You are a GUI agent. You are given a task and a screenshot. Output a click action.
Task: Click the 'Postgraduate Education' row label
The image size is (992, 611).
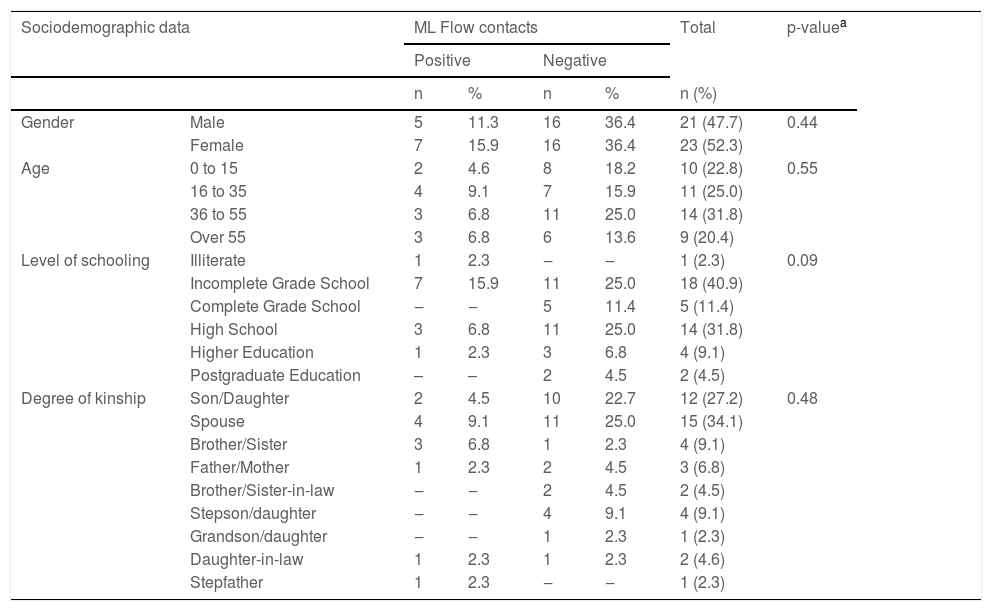275,375
